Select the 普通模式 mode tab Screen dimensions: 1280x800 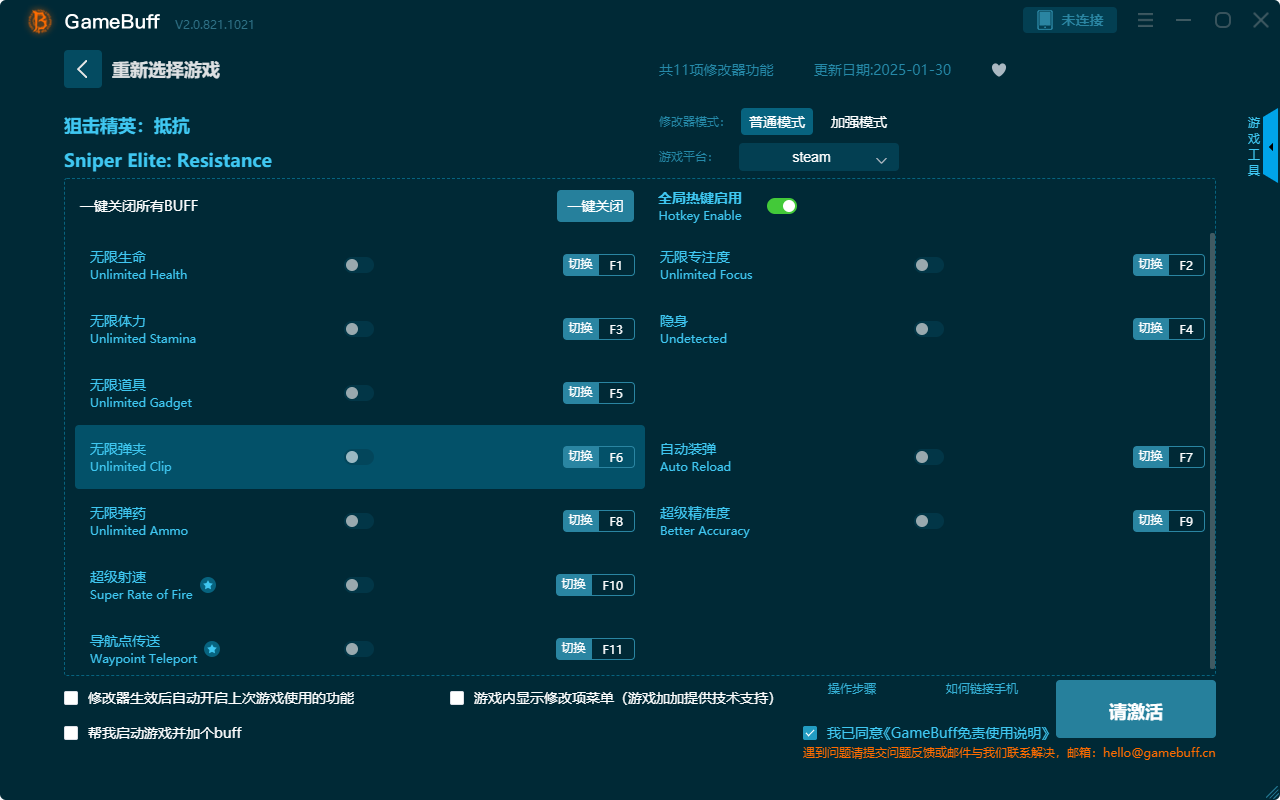(777, 121)
